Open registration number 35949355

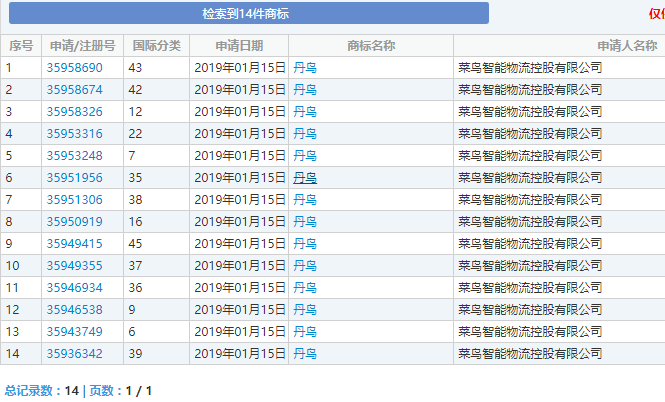point(74,266)
